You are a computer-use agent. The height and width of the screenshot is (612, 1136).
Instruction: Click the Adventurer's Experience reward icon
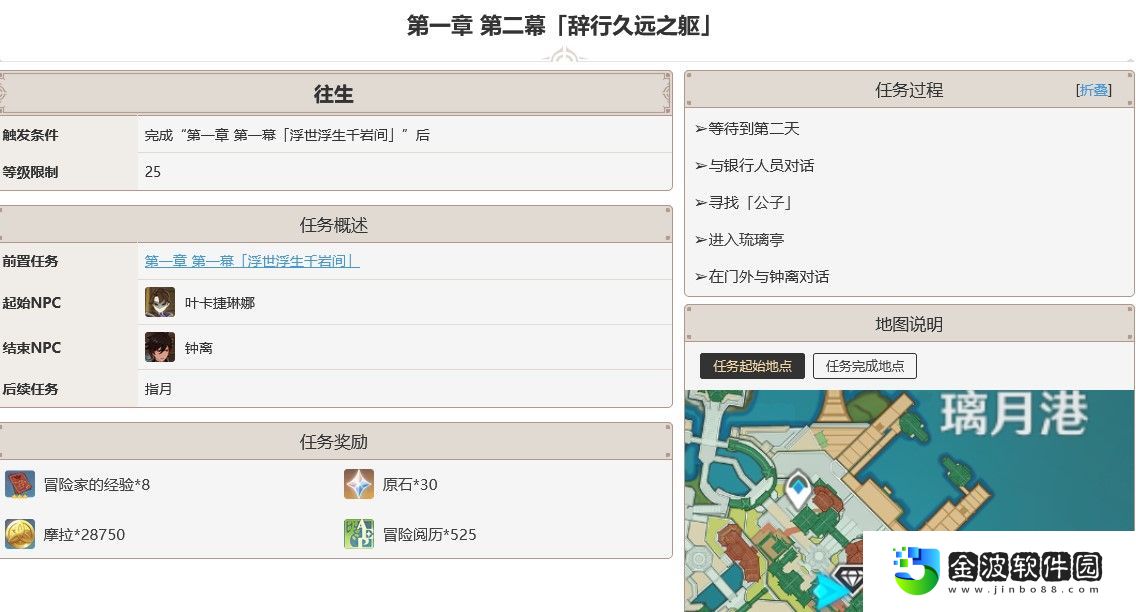point(20,484)
